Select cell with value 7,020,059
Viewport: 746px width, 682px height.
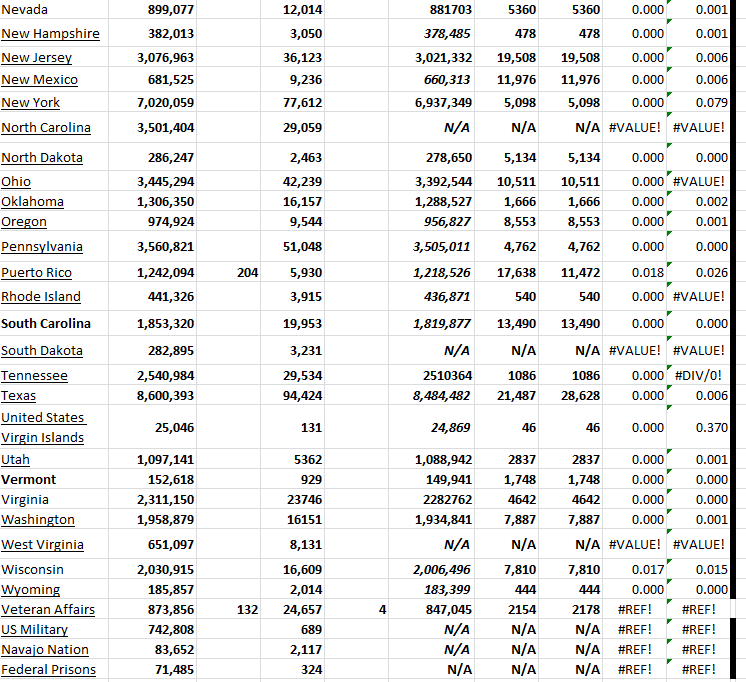(152, 102)
